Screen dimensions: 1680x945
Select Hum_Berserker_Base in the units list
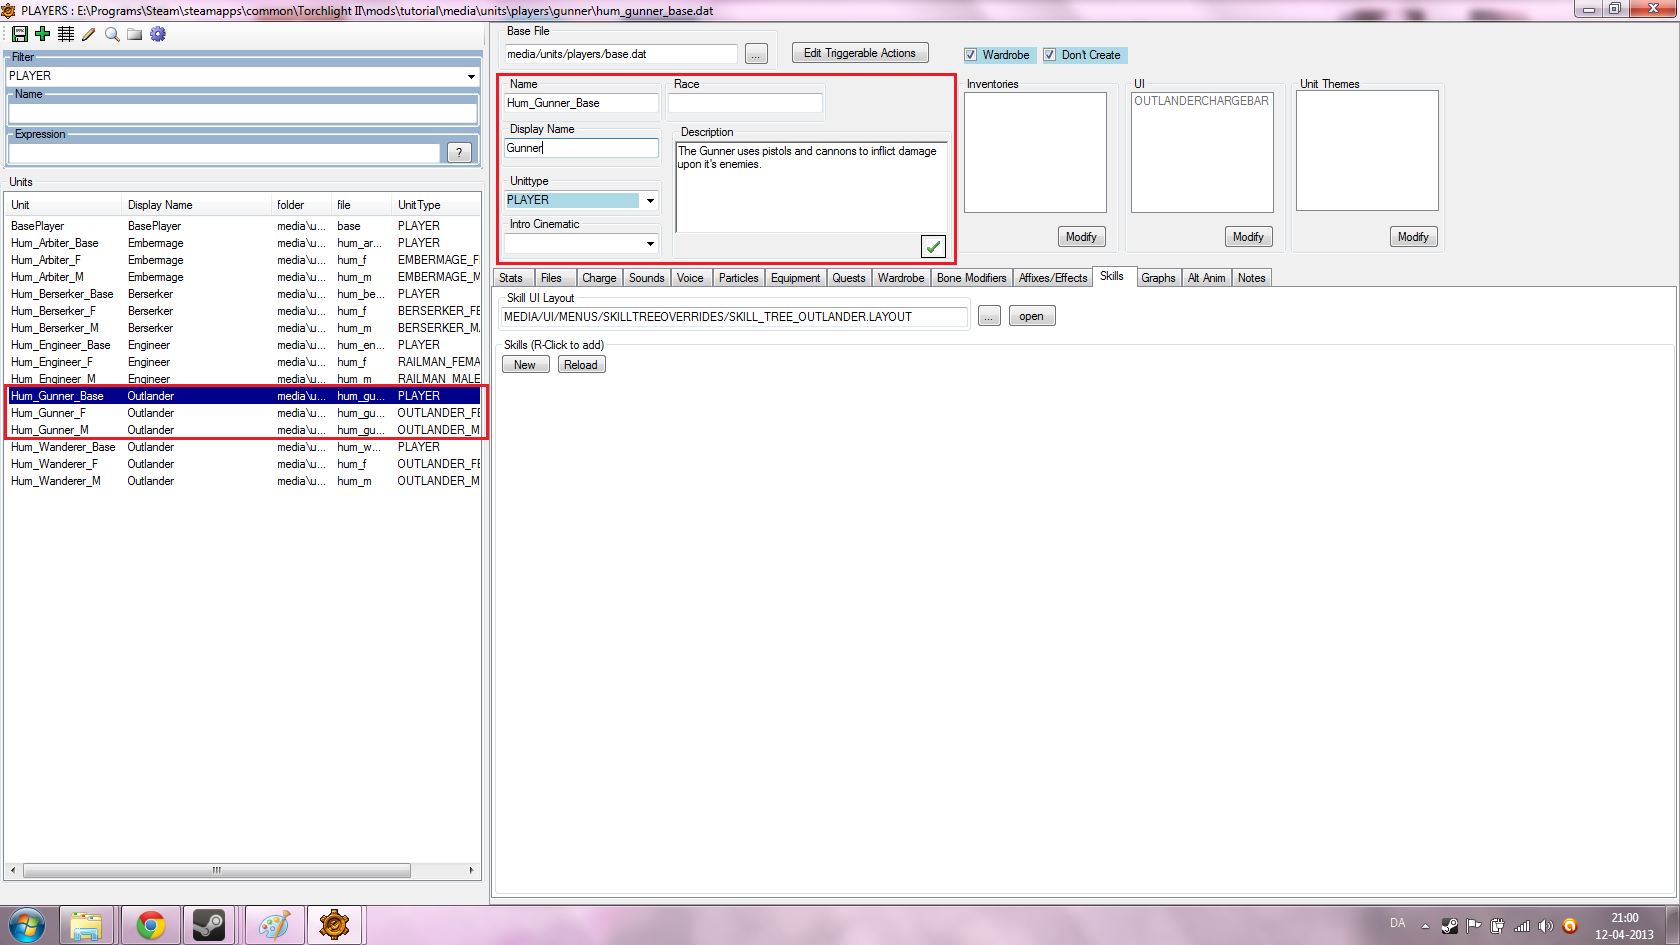tap(244, 294)
